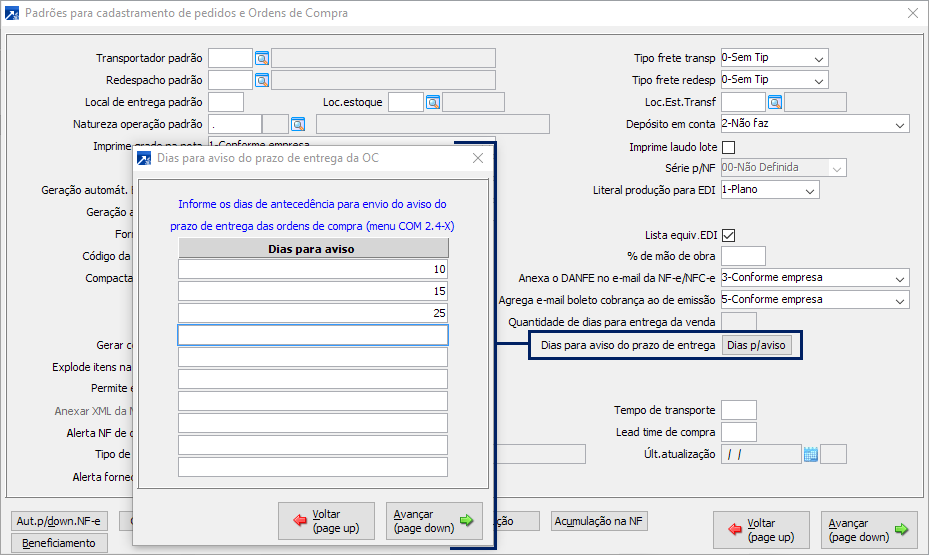Viewport: 929px width, 555px height.
Task: Click Tempo de transporte field
Action: (x=739, y=410)
